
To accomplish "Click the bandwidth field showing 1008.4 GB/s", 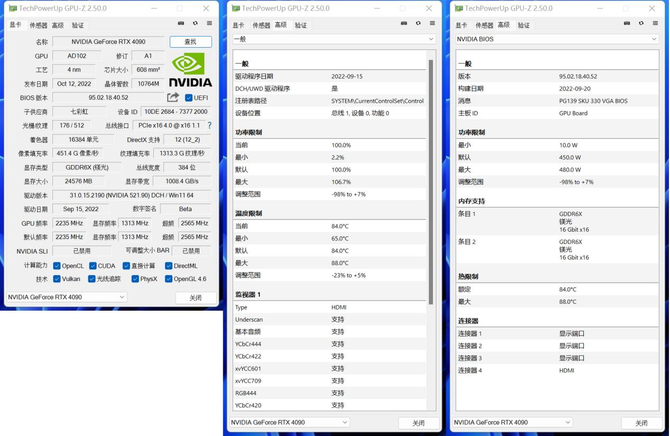I will tap(182, 181).
